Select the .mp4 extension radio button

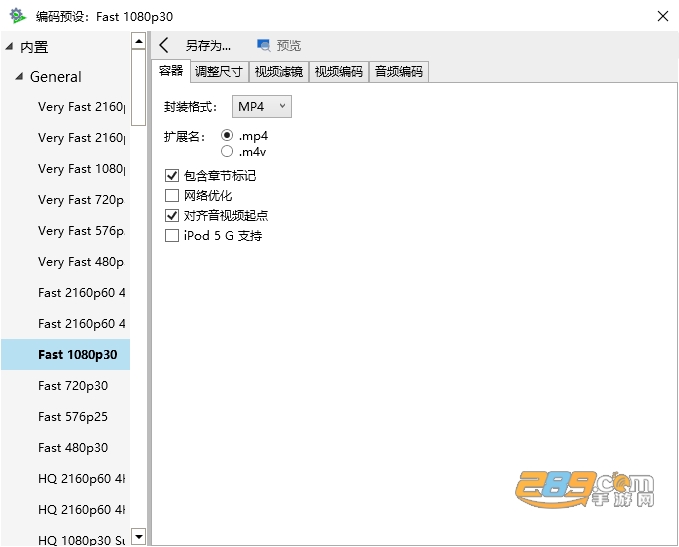click(x=227, y=136)
